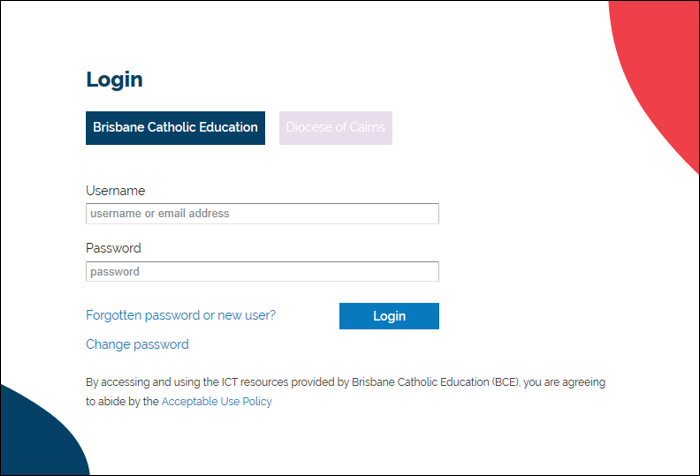The image size is (700, 476).
Task: Click the "to abide by the" text
Action: tap(122, 402)
